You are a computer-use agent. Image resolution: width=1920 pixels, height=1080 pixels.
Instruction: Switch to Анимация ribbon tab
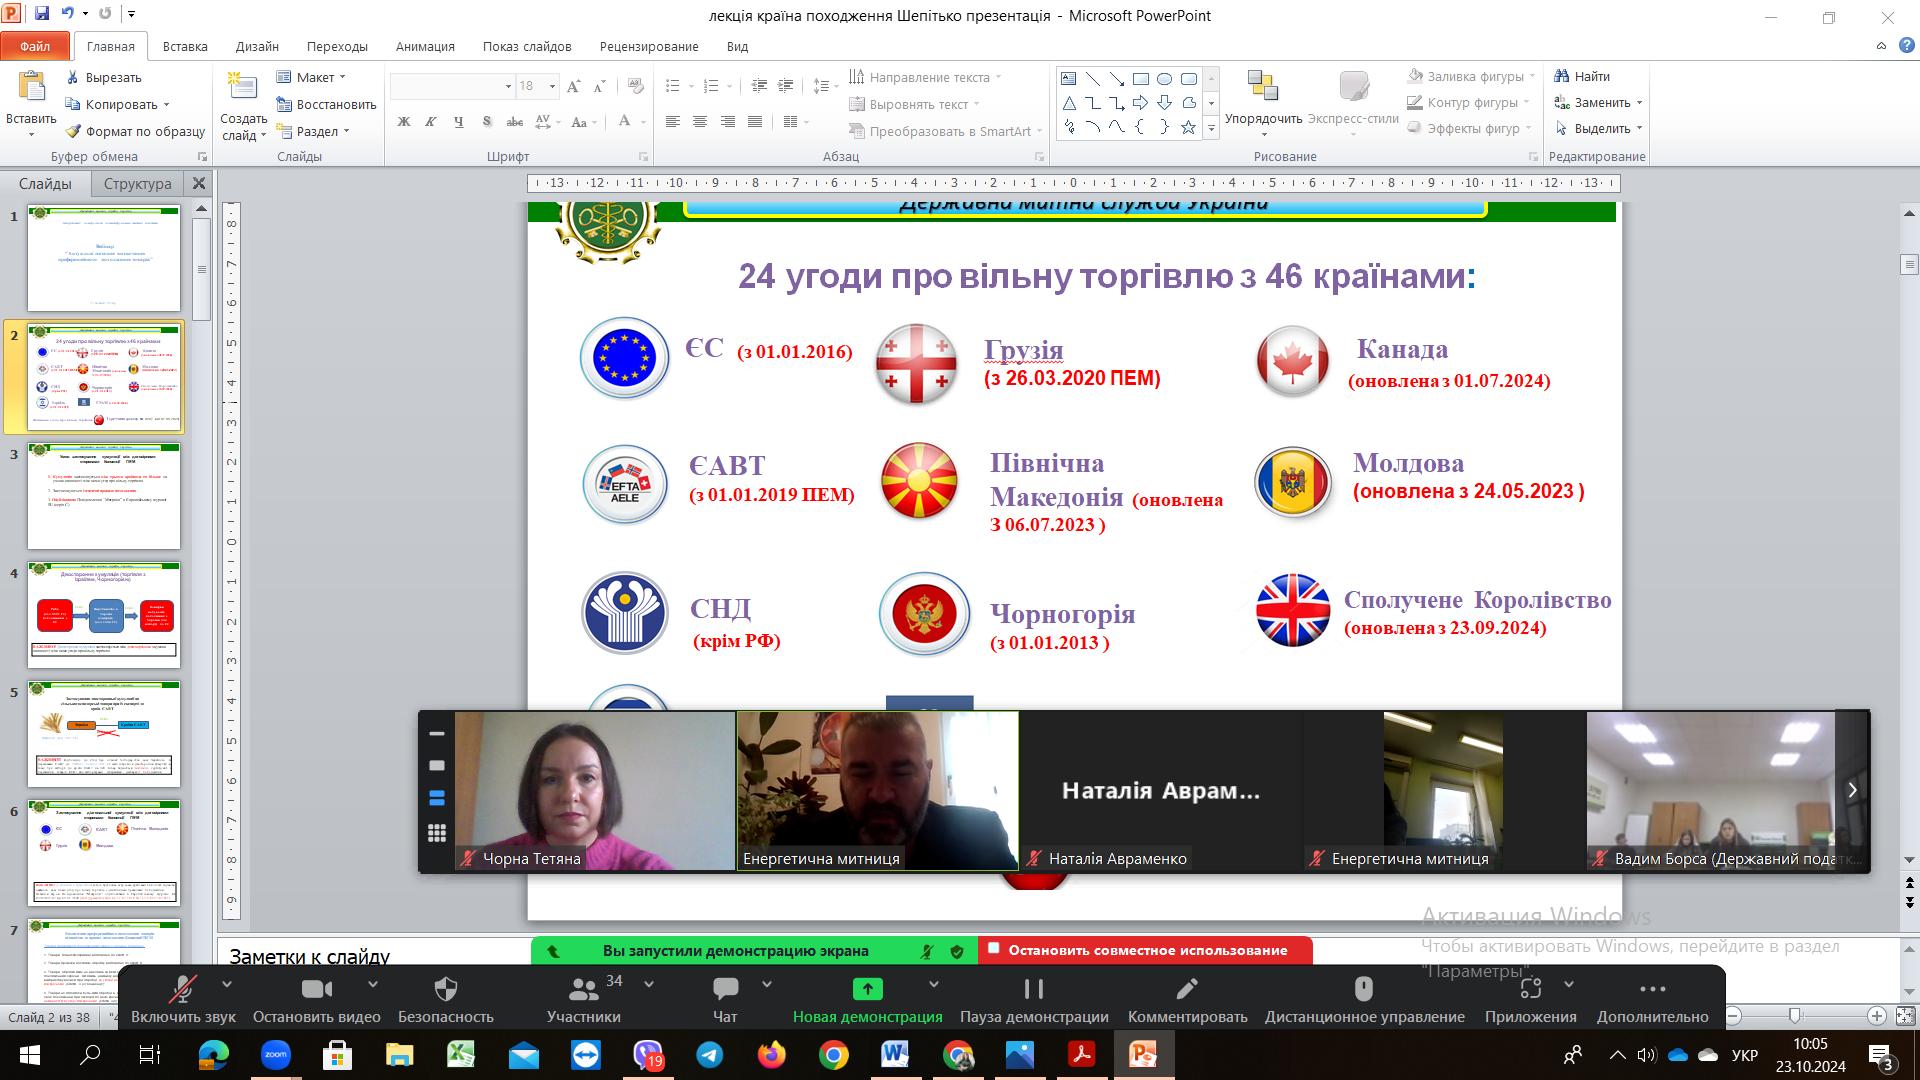(x=425, y=46)
